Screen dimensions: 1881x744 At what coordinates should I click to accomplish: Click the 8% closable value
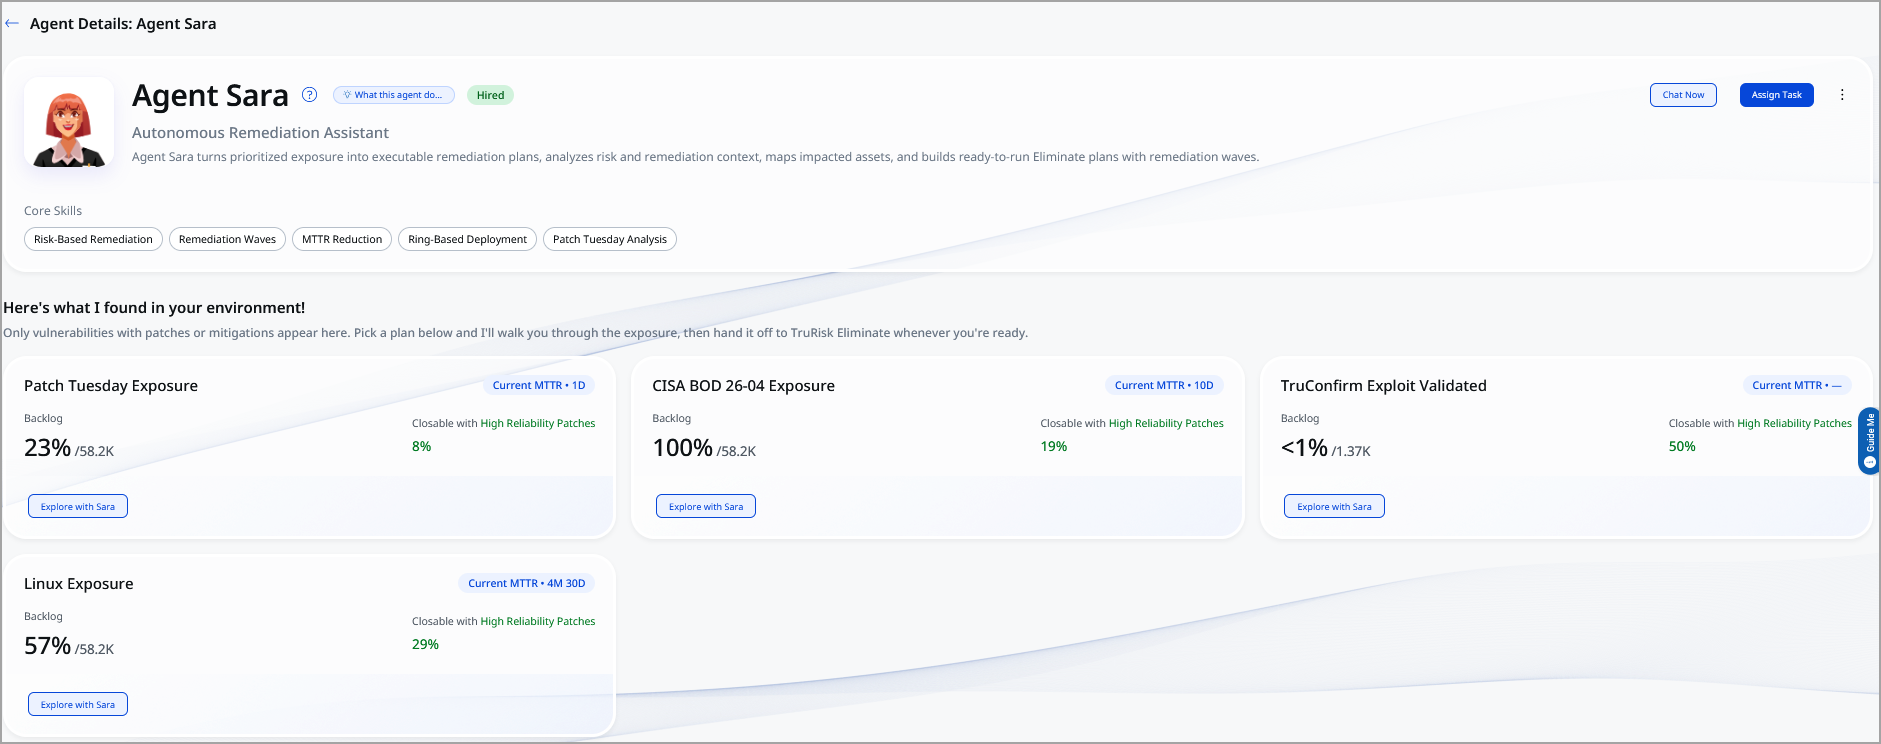(422, 446)
